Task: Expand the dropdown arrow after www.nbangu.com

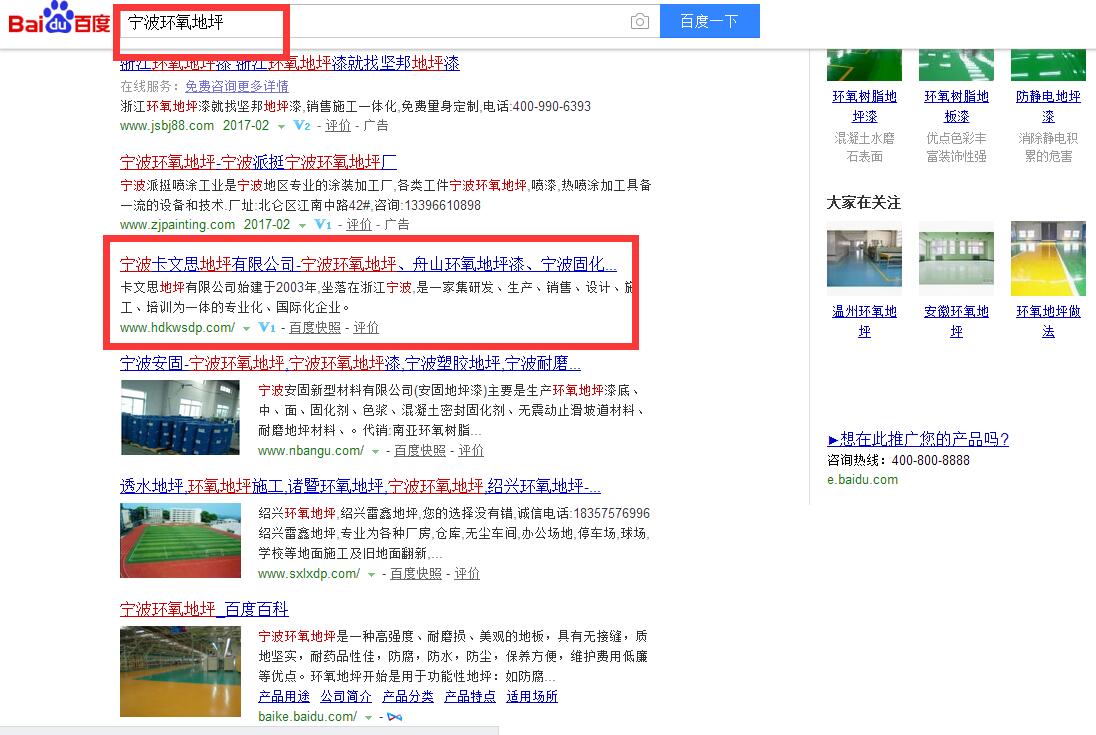Action: coord(375,452)
